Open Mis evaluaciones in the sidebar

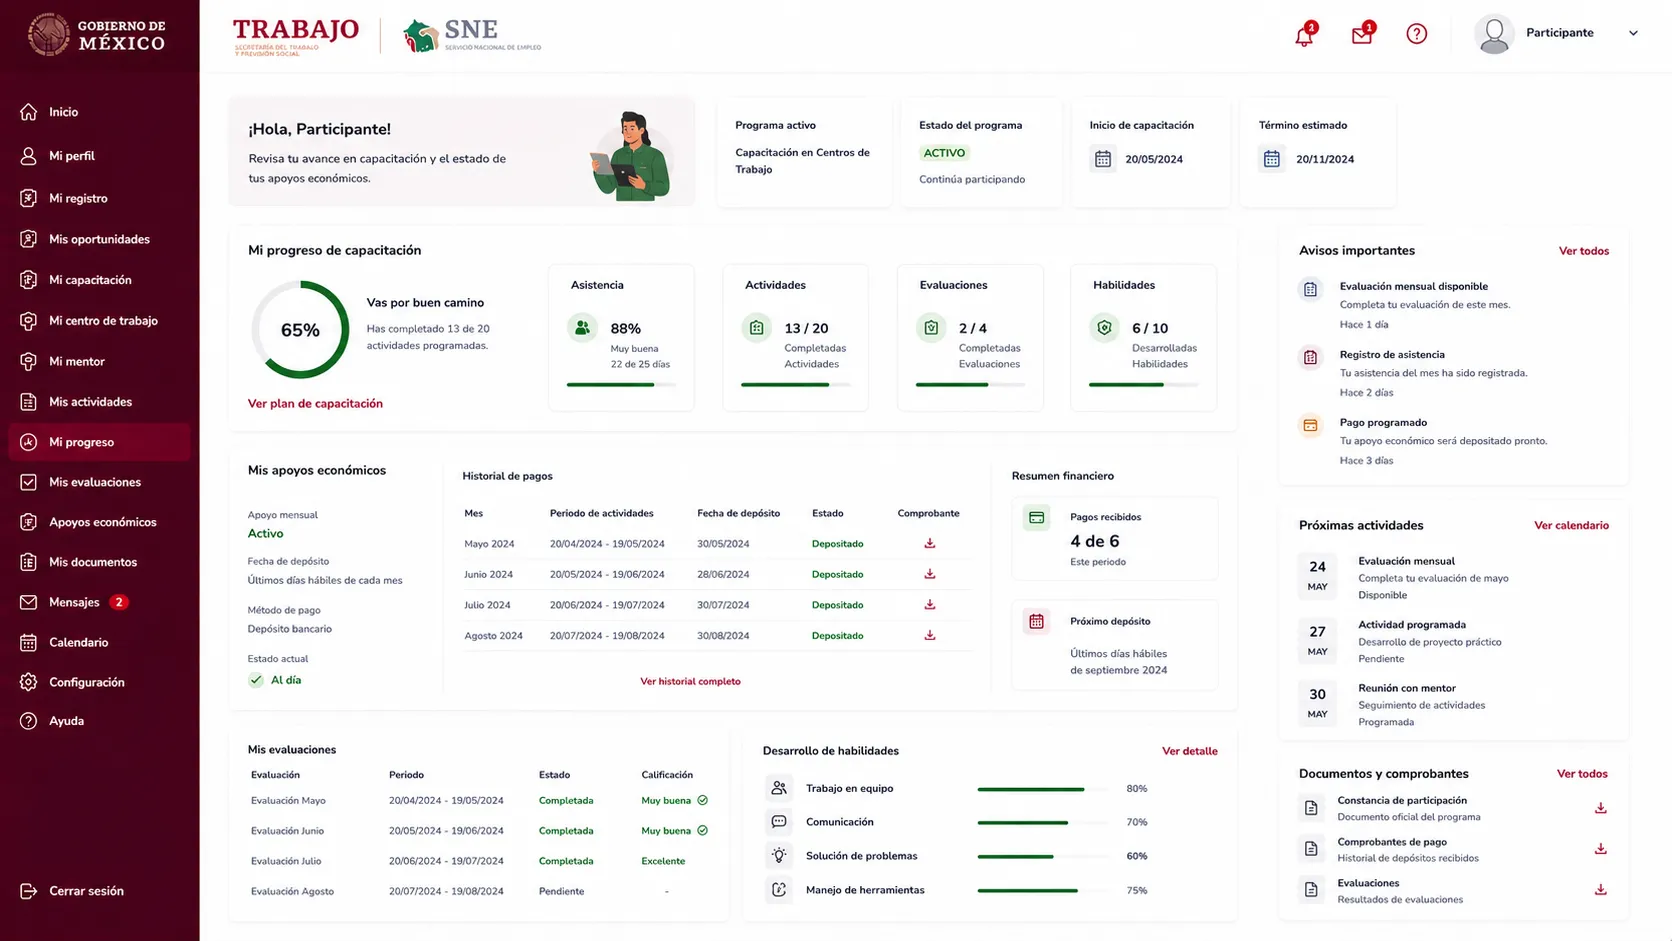(x=99, y=482)
